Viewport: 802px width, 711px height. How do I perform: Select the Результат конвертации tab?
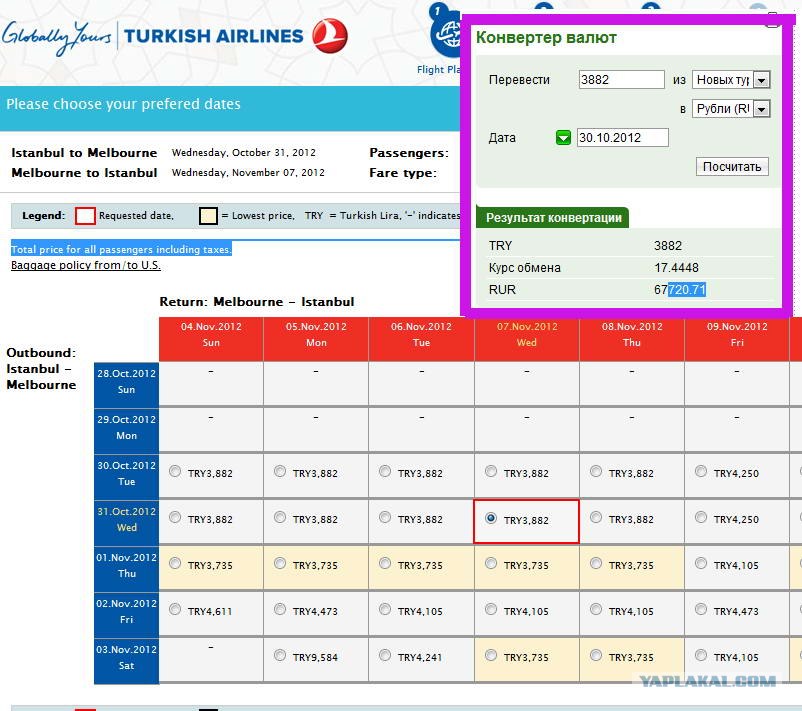(x=552, y=217)
